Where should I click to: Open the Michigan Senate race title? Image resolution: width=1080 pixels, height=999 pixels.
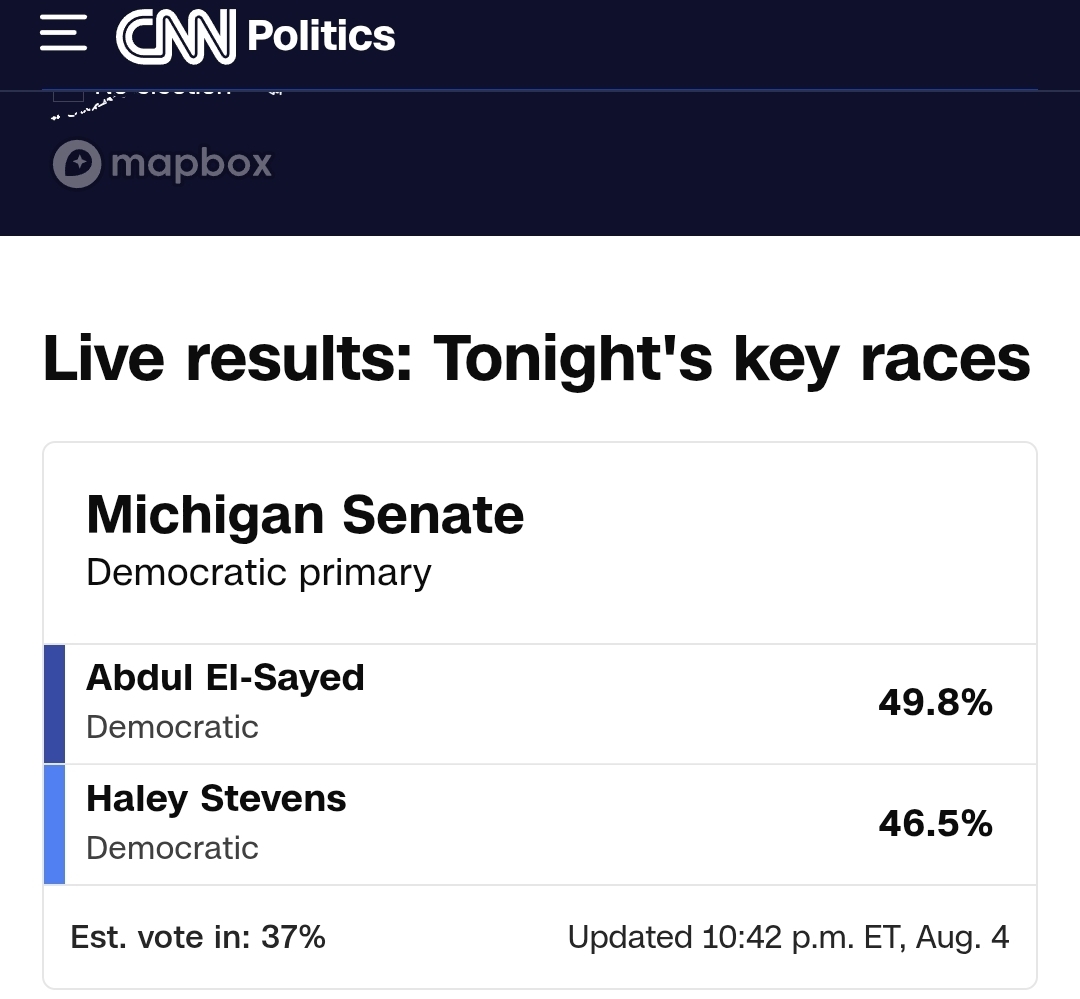pos(305,515)
